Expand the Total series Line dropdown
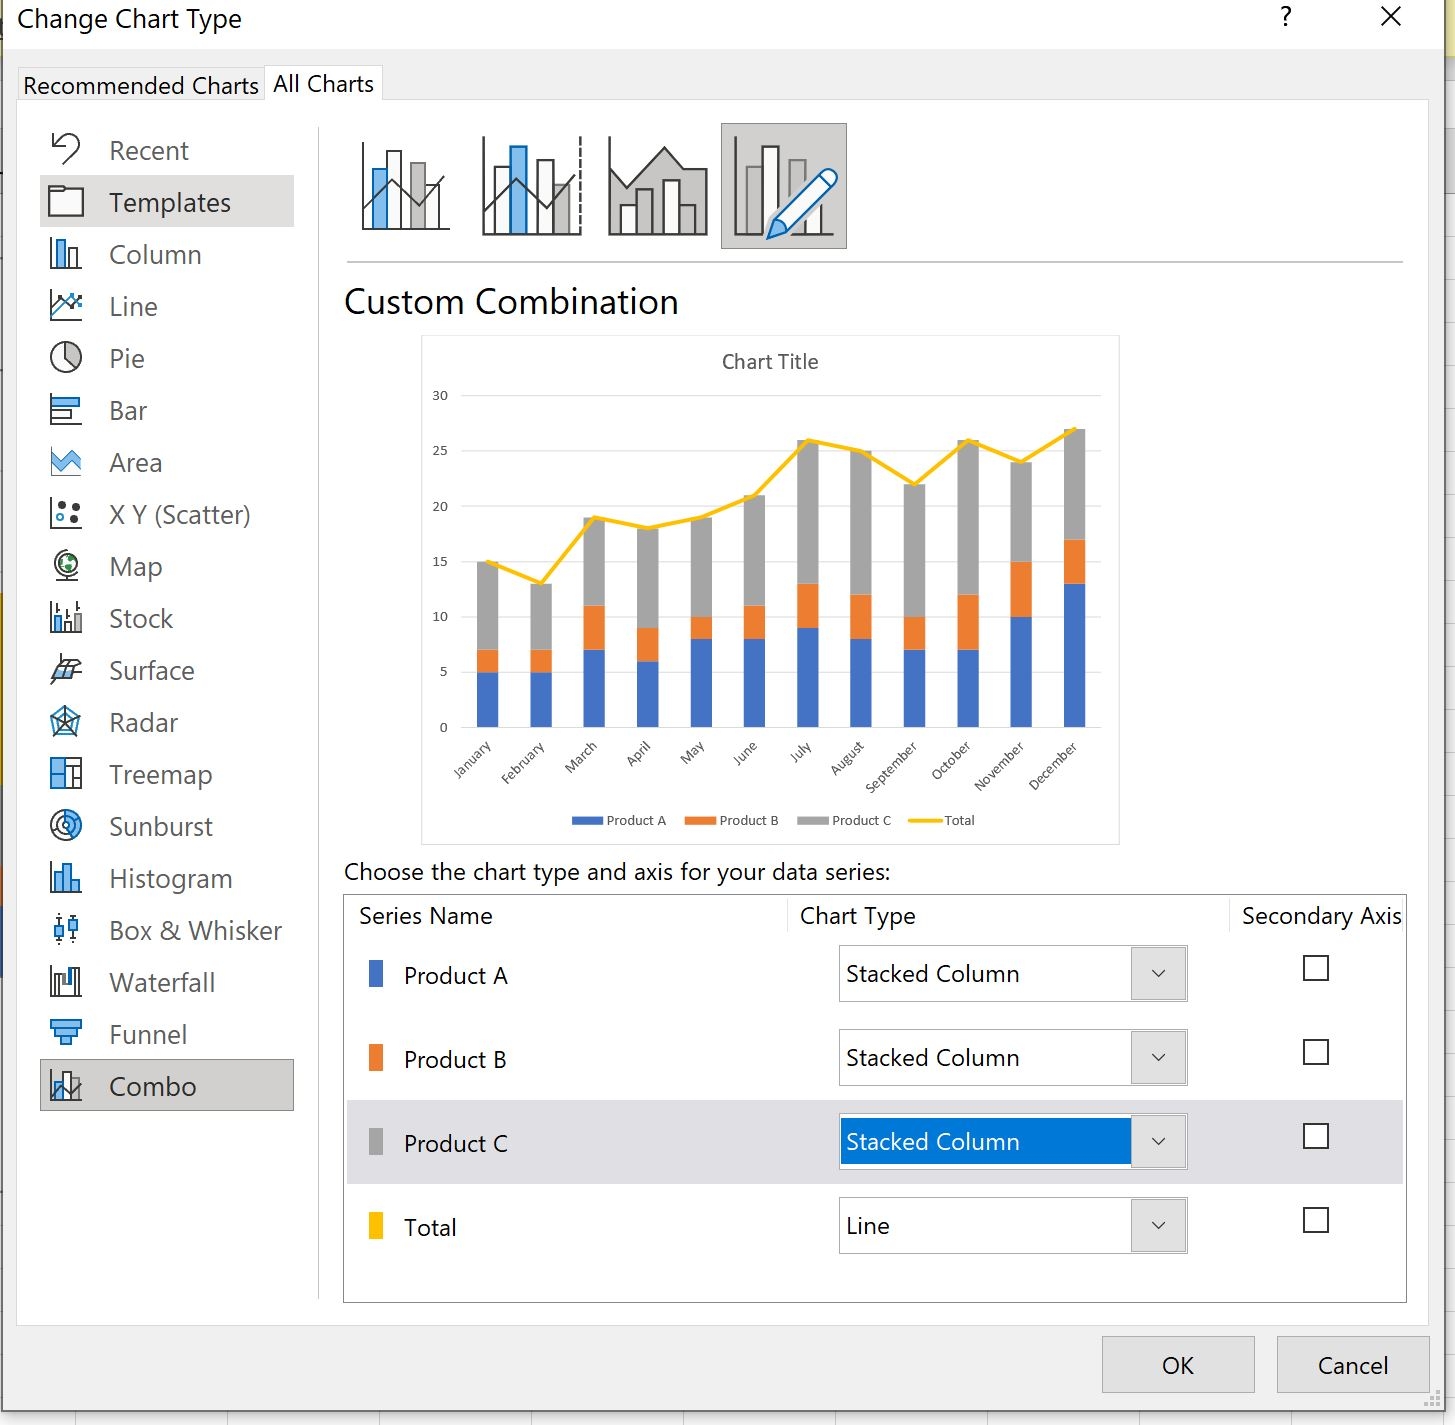Image resolution: width=1455 pixels, height=1425 pixels. click(1157, 1225)
